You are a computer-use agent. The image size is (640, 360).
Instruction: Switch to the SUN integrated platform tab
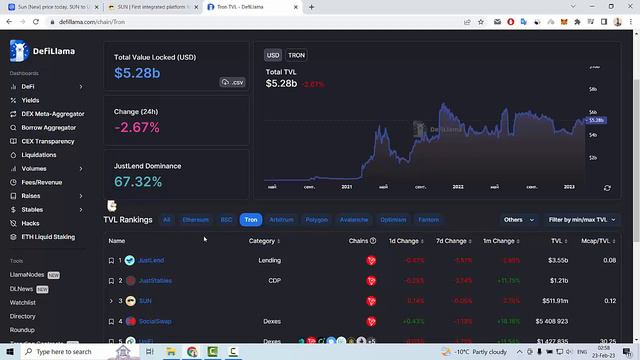(x=153, y=7)
